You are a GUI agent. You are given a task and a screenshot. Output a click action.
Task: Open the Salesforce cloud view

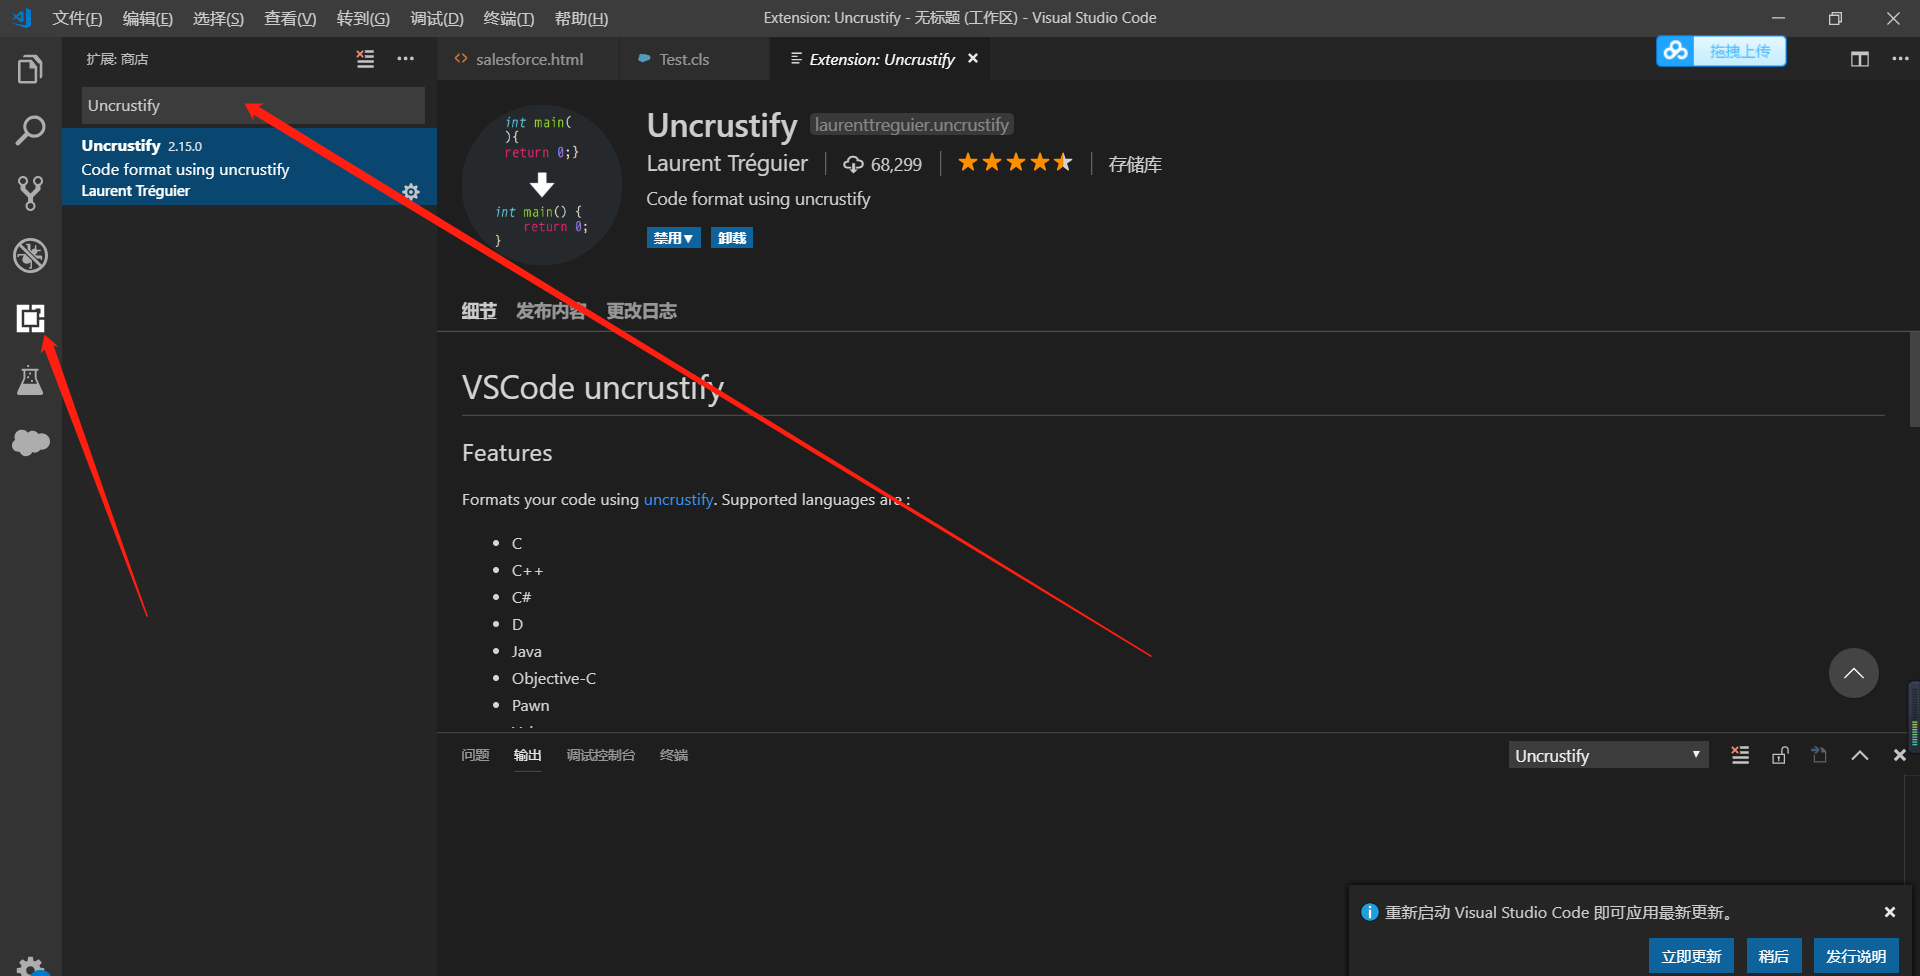tap(30, 442)
